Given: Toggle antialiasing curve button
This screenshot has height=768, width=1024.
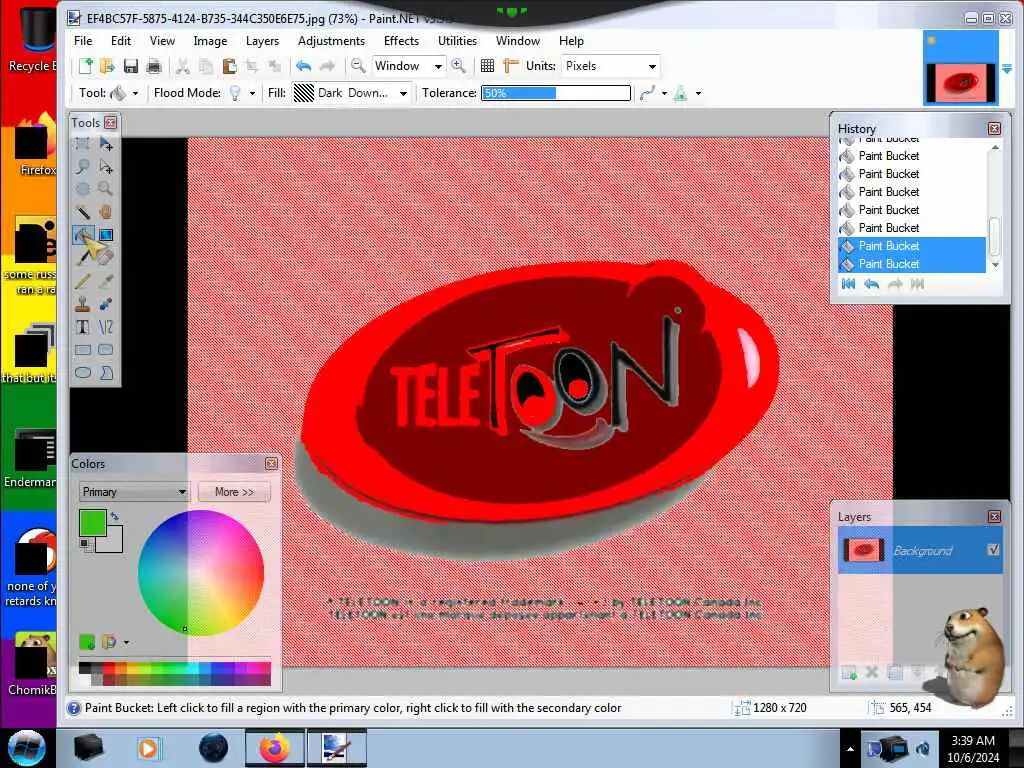Looking at the screenshot, I should [x=647, y=93].
